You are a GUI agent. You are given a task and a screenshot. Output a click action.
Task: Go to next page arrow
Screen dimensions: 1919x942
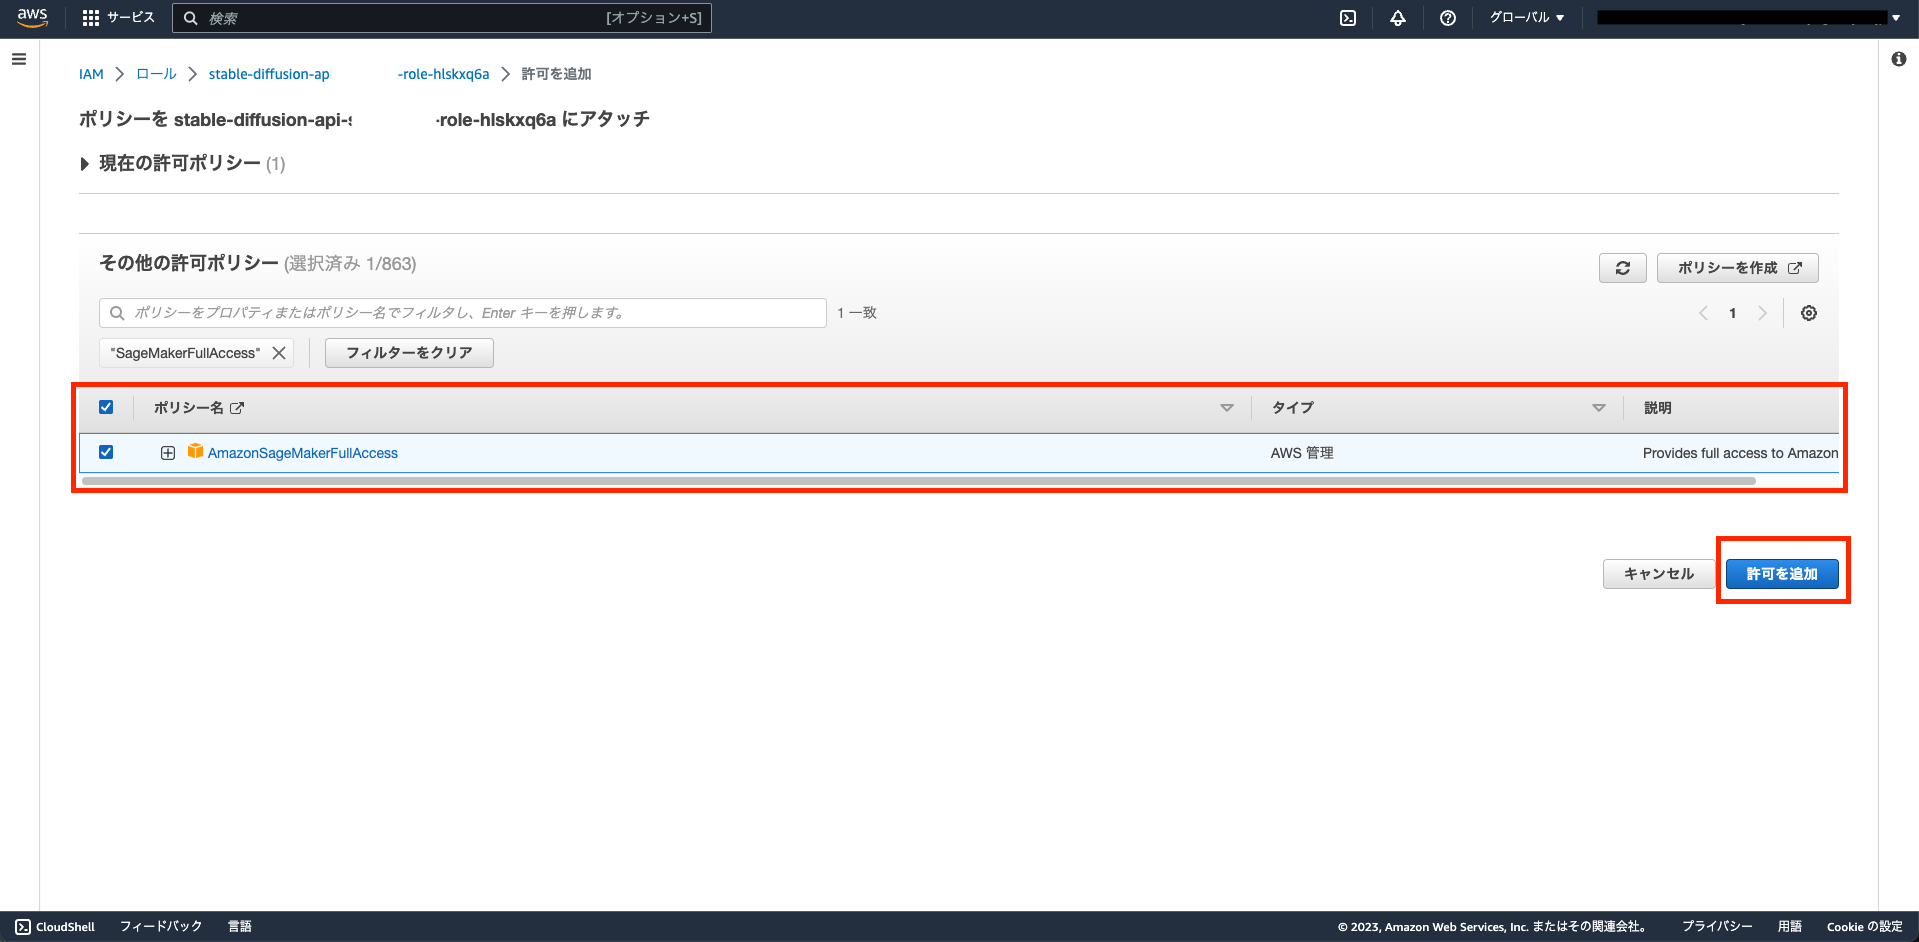(x=1762, y=313)
